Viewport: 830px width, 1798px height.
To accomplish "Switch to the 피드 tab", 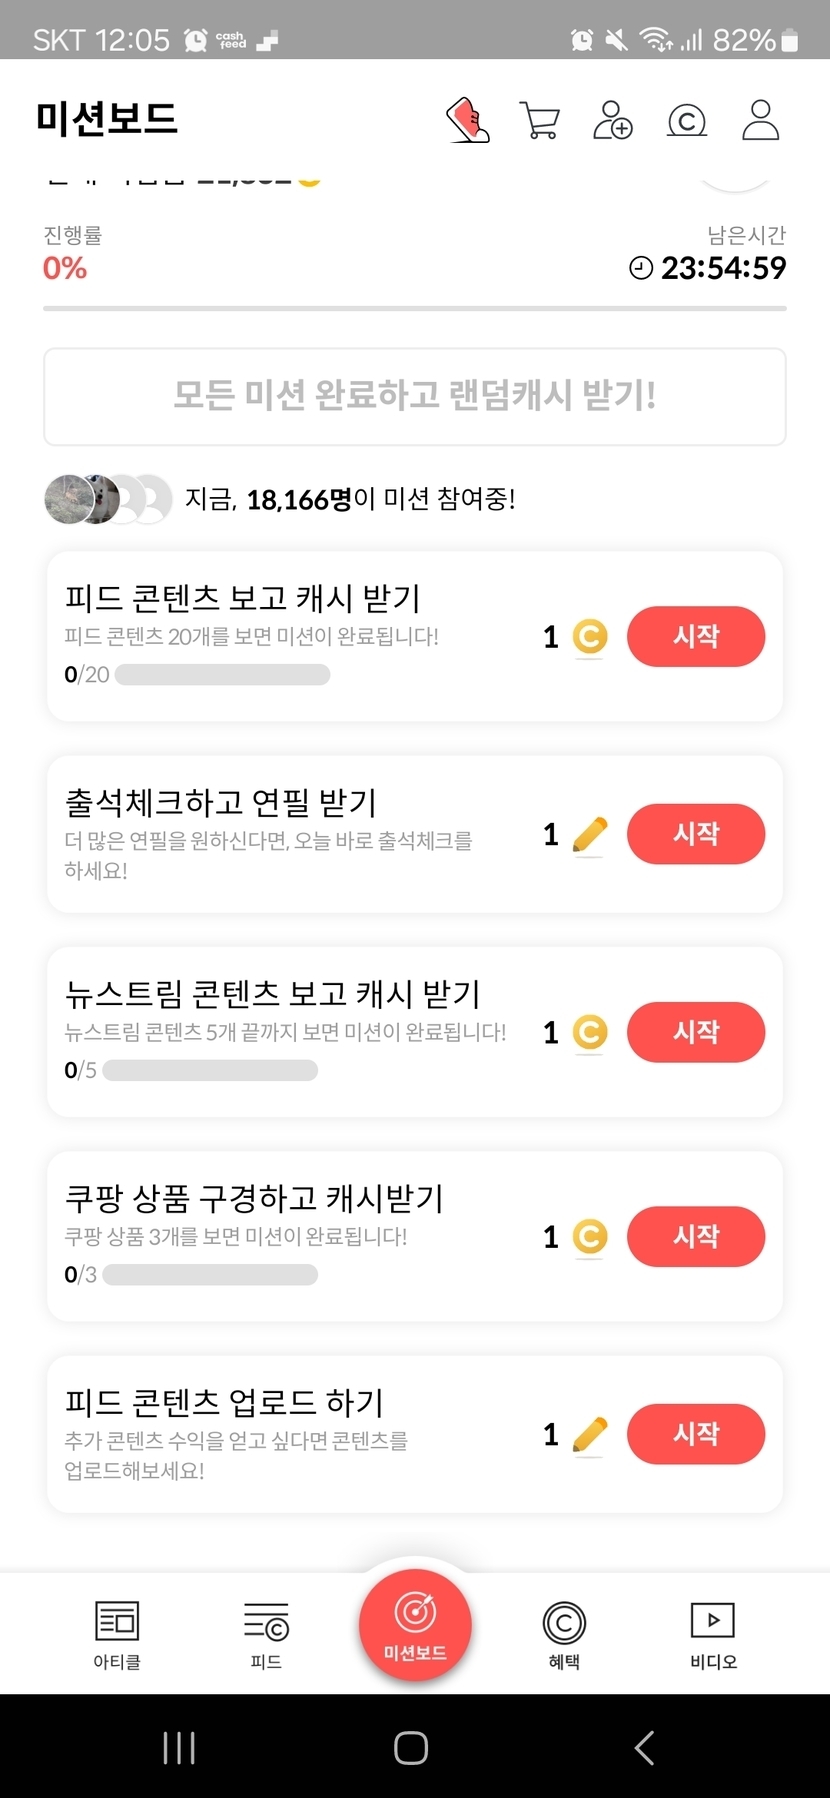I will tap(266, 1634).
